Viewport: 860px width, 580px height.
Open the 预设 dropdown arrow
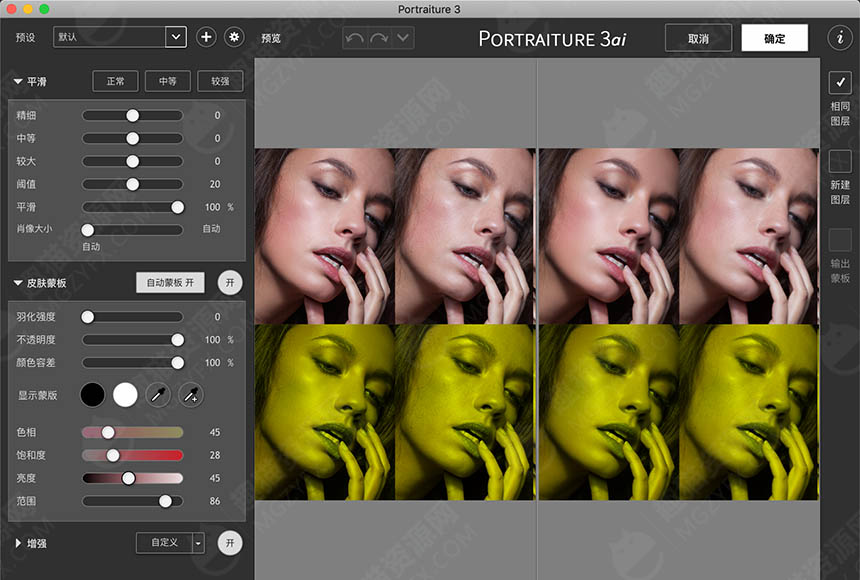176,37
